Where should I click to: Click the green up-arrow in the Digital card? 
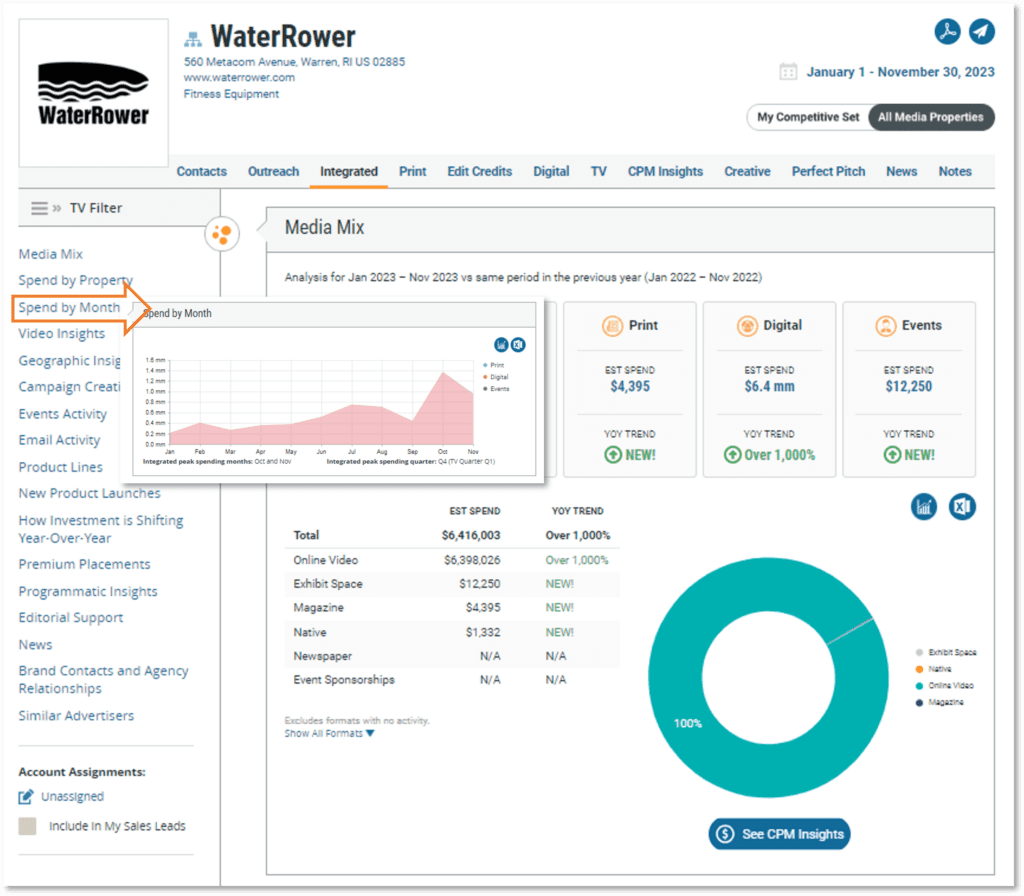(x=733, y=455)
